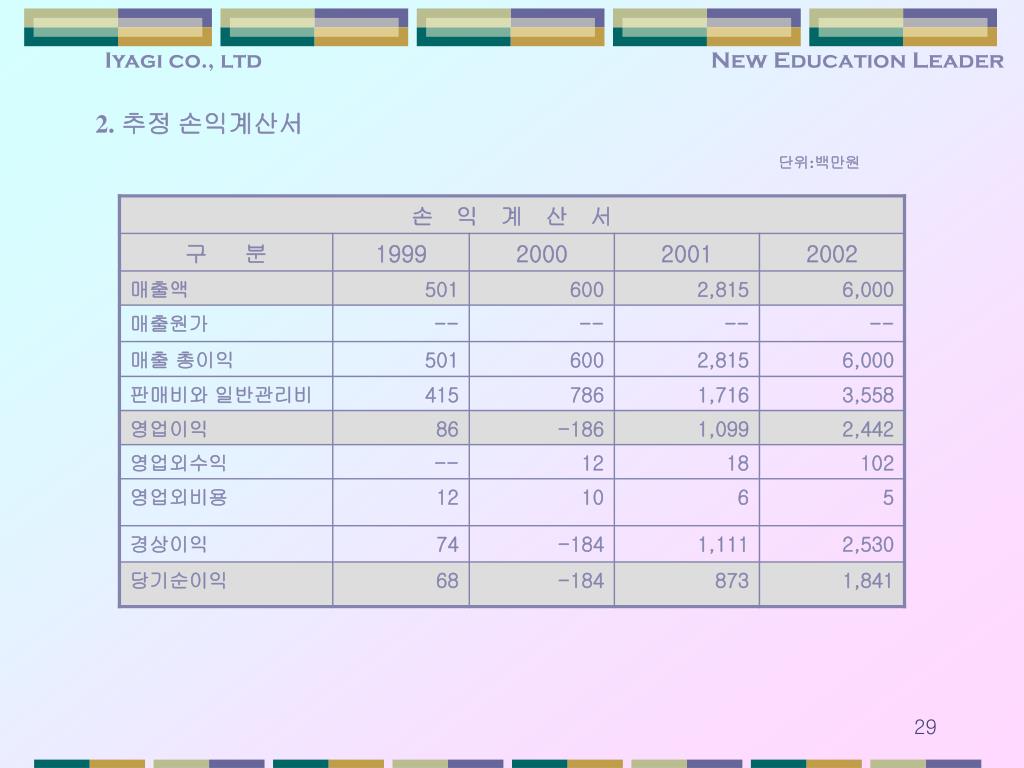Click the 1,111 value in the 경상이익 row
Screen dimensions: 1024x768
723,544
